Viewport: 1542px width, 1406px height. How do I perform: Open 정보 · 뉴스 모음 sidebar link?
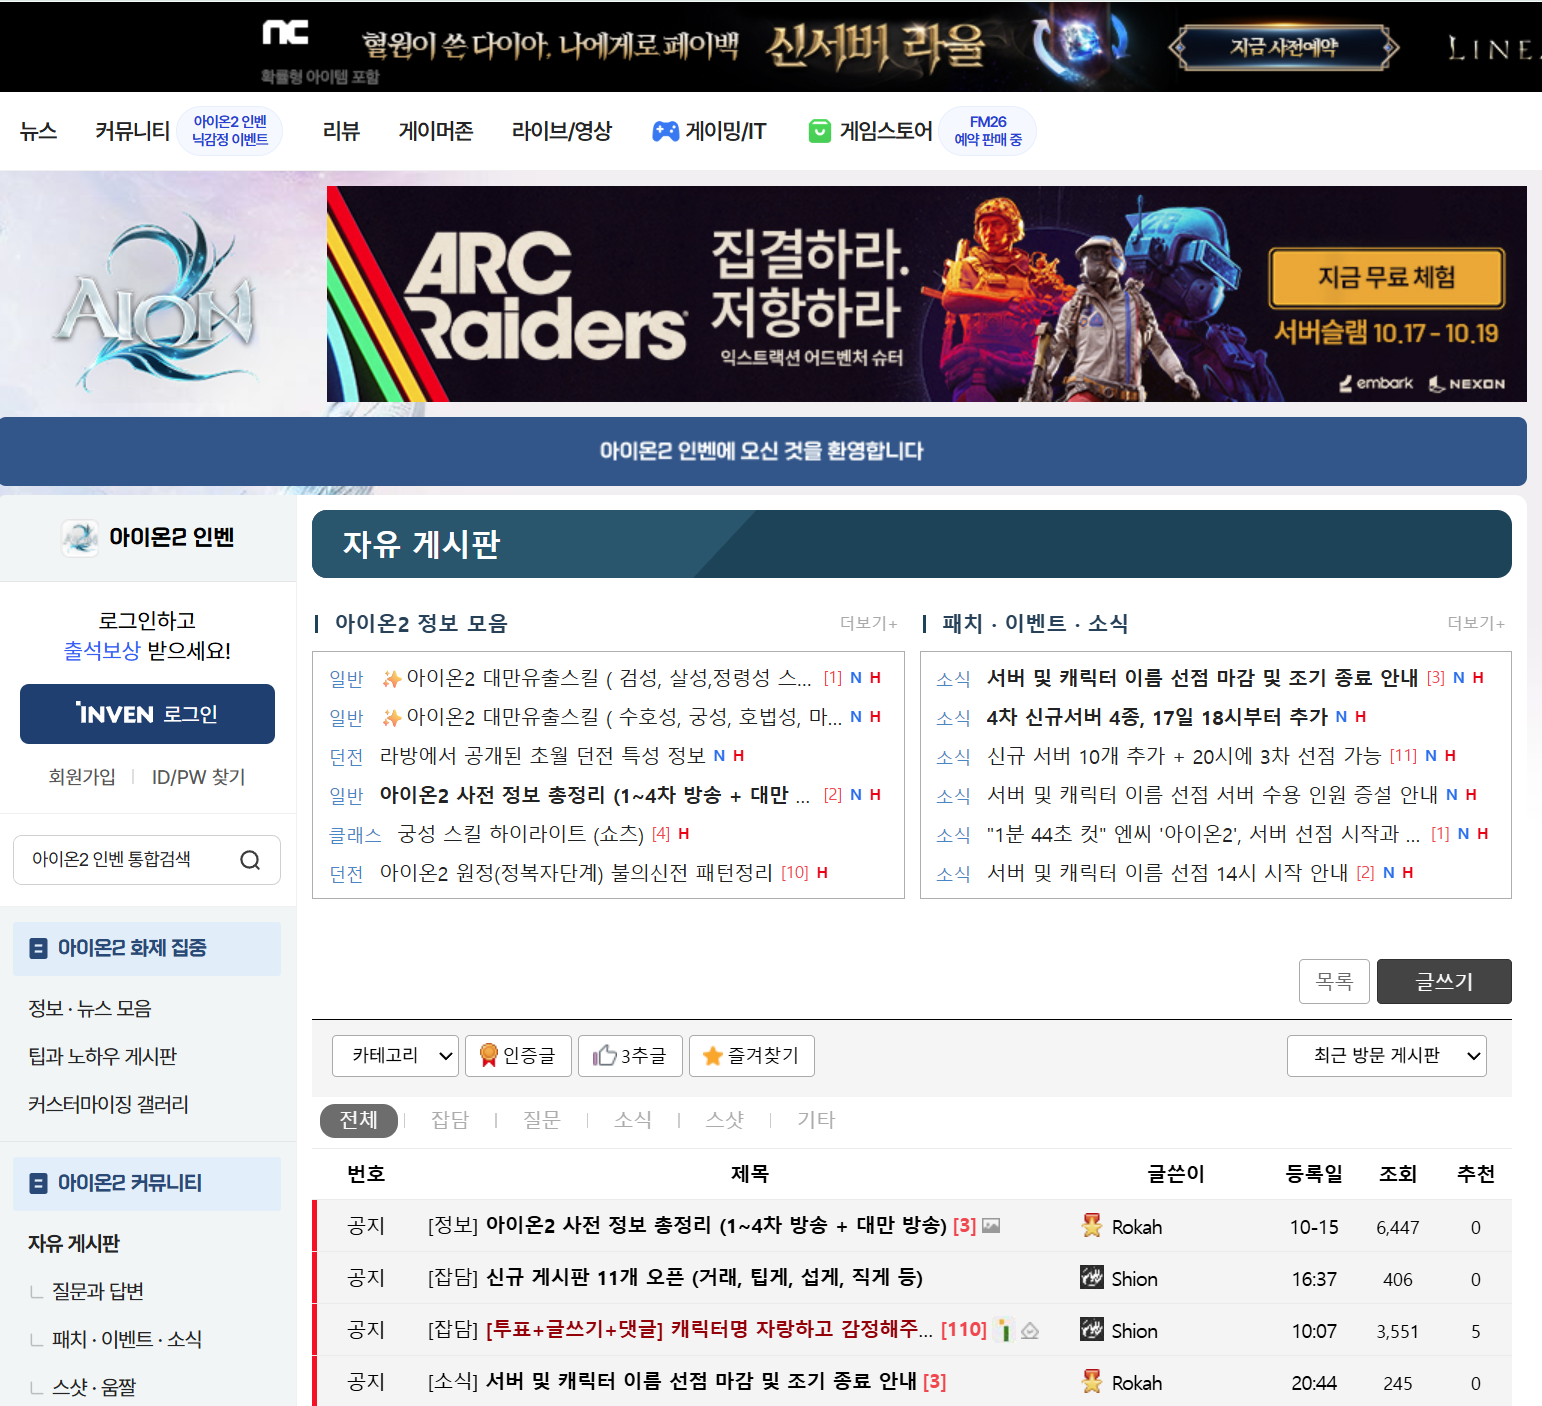(x=90, y=1008)
